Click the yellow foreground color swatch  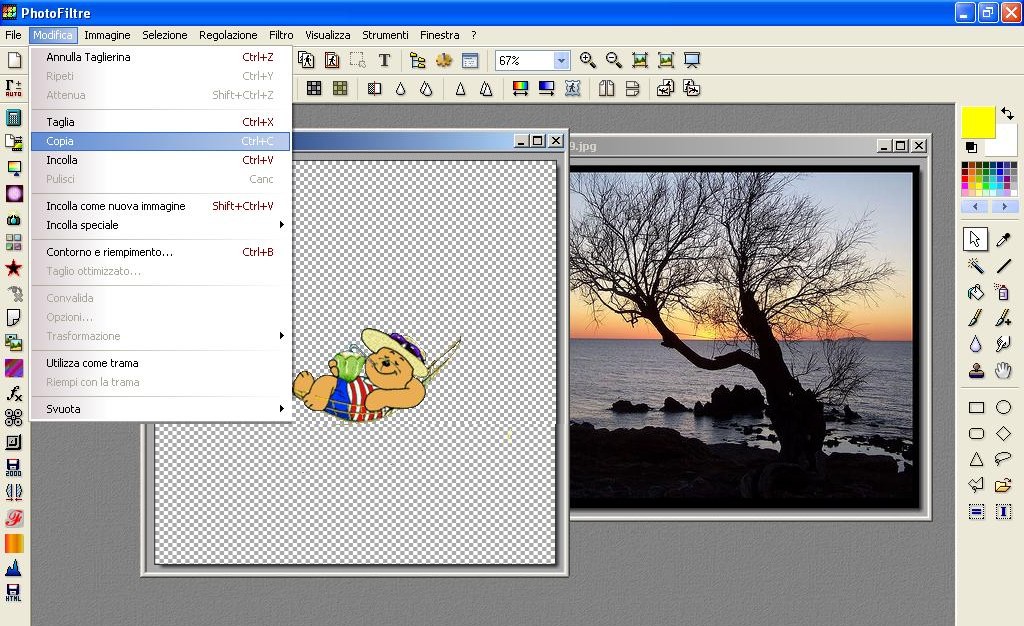tap(978, 122)
